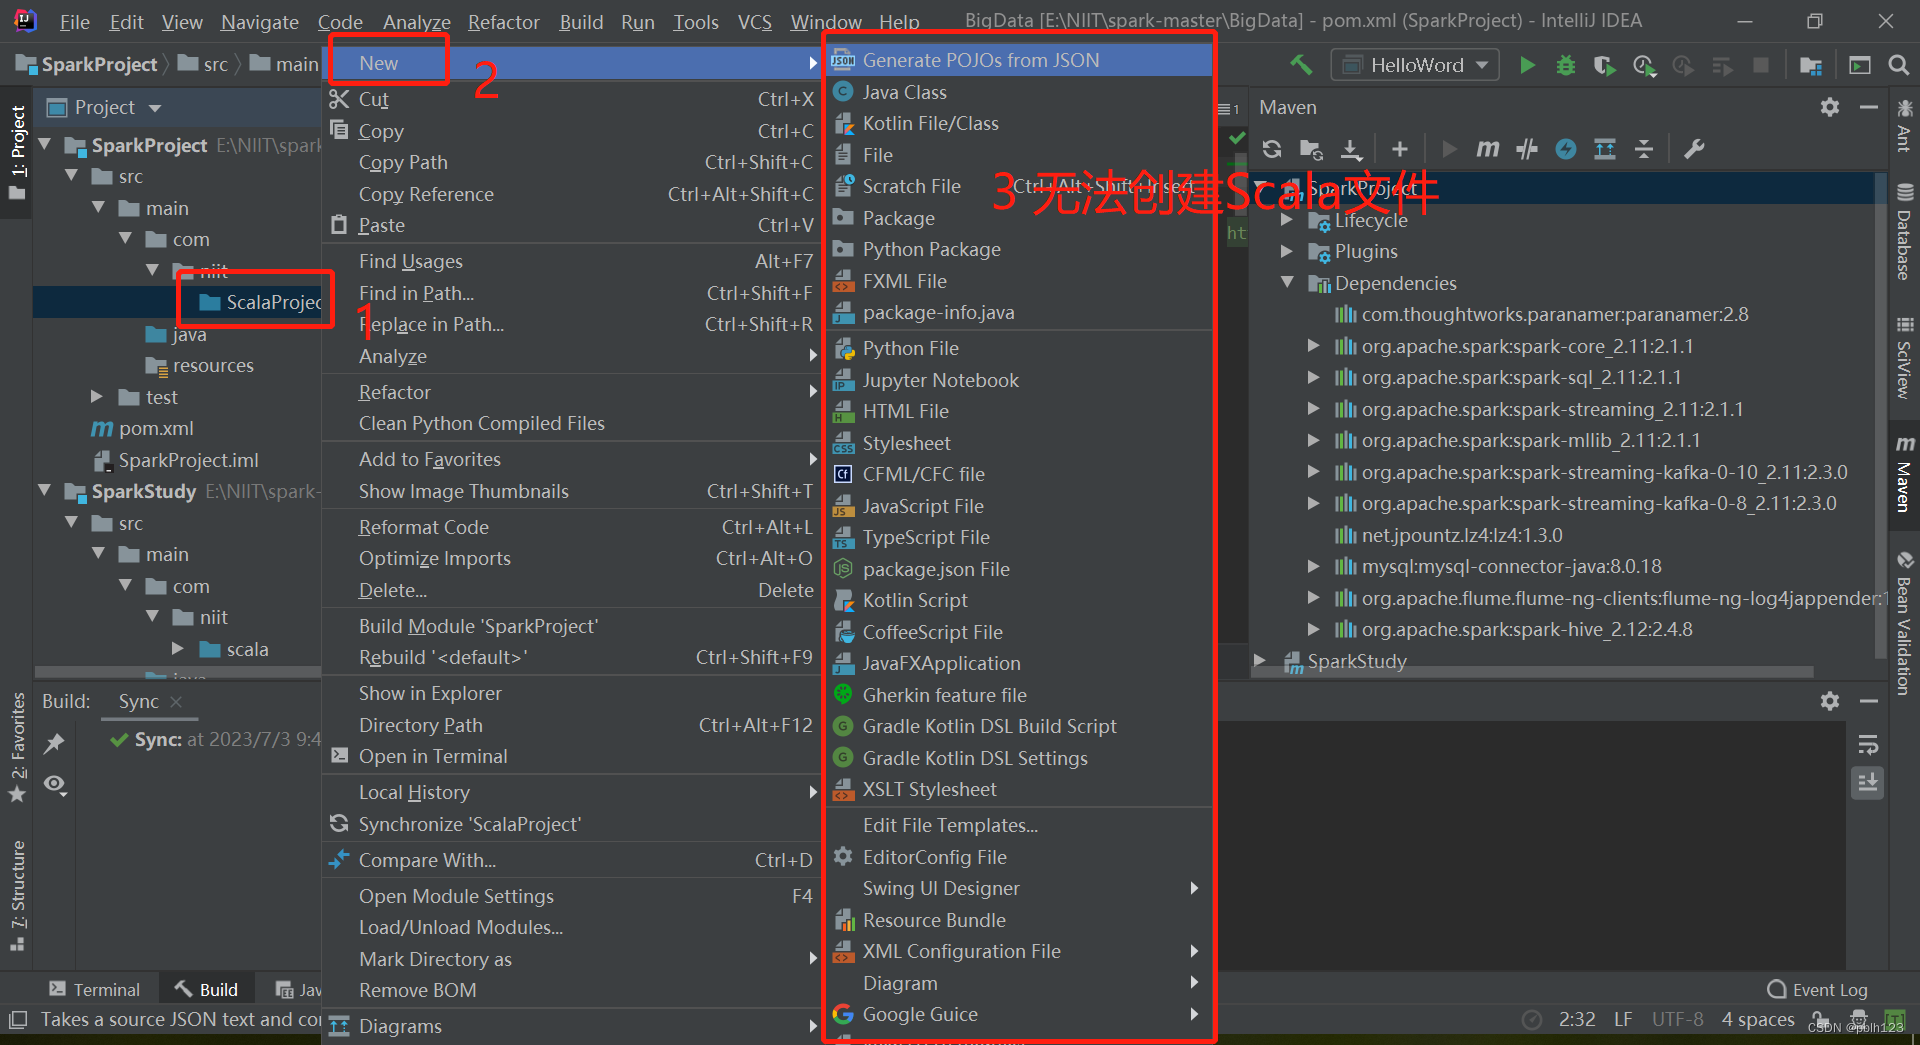Open Maven settings wrench icon

1694,149
